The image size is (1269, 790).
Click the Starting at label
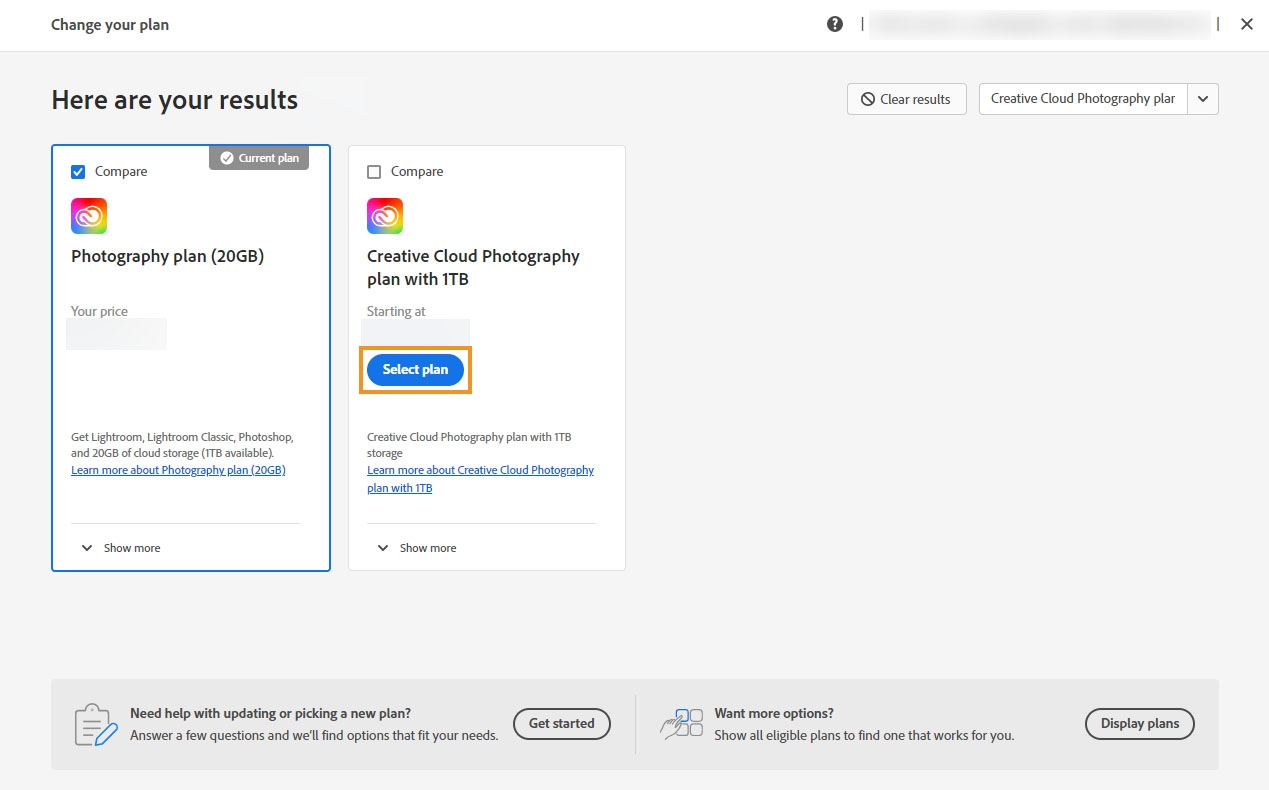tap(396, 311)
